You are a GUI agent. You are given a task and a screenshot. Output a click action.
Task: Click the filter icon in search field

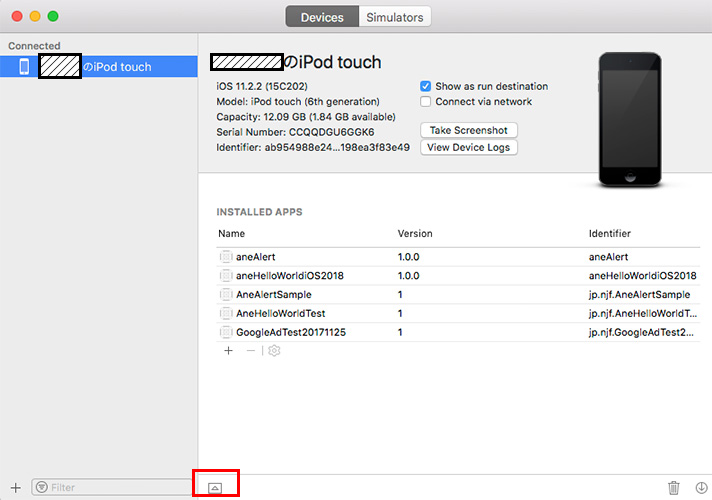tap(42, 487)
